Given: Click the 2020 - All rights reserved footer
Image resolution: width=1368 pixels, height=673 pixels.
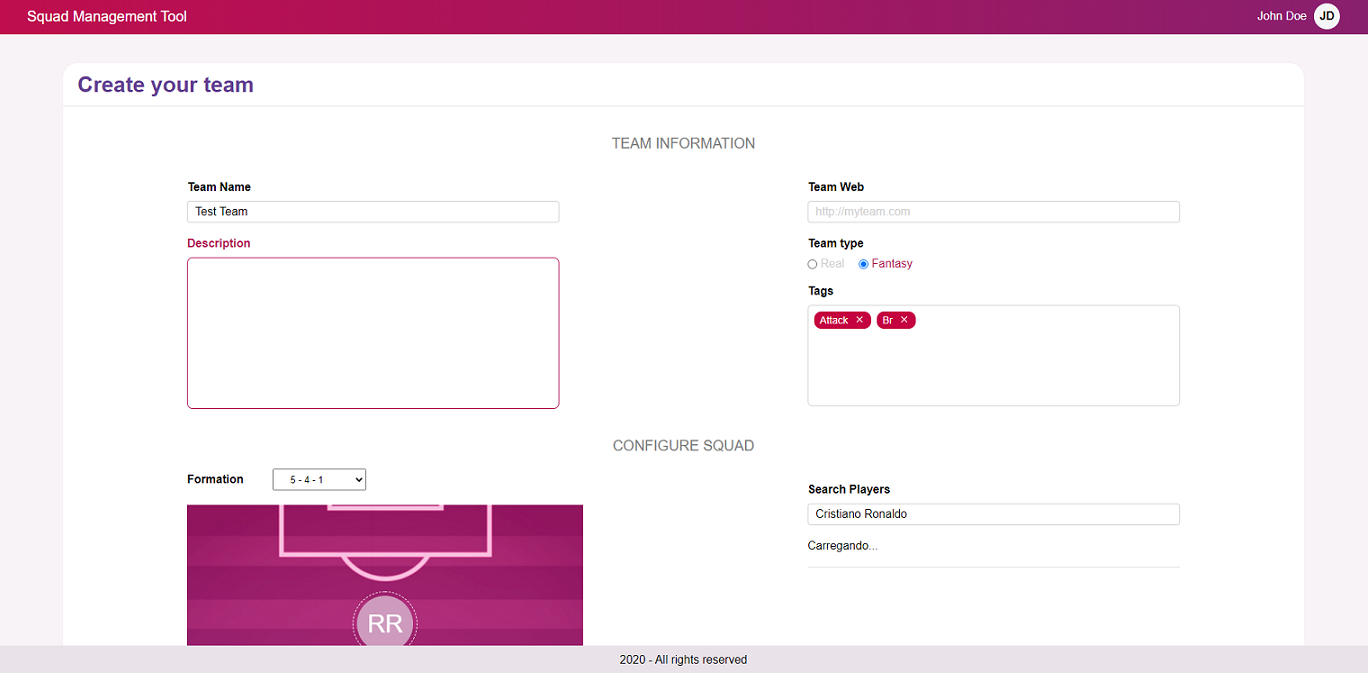Looking at the screenshot, I should pyautogui.click(x=684, y=660).
